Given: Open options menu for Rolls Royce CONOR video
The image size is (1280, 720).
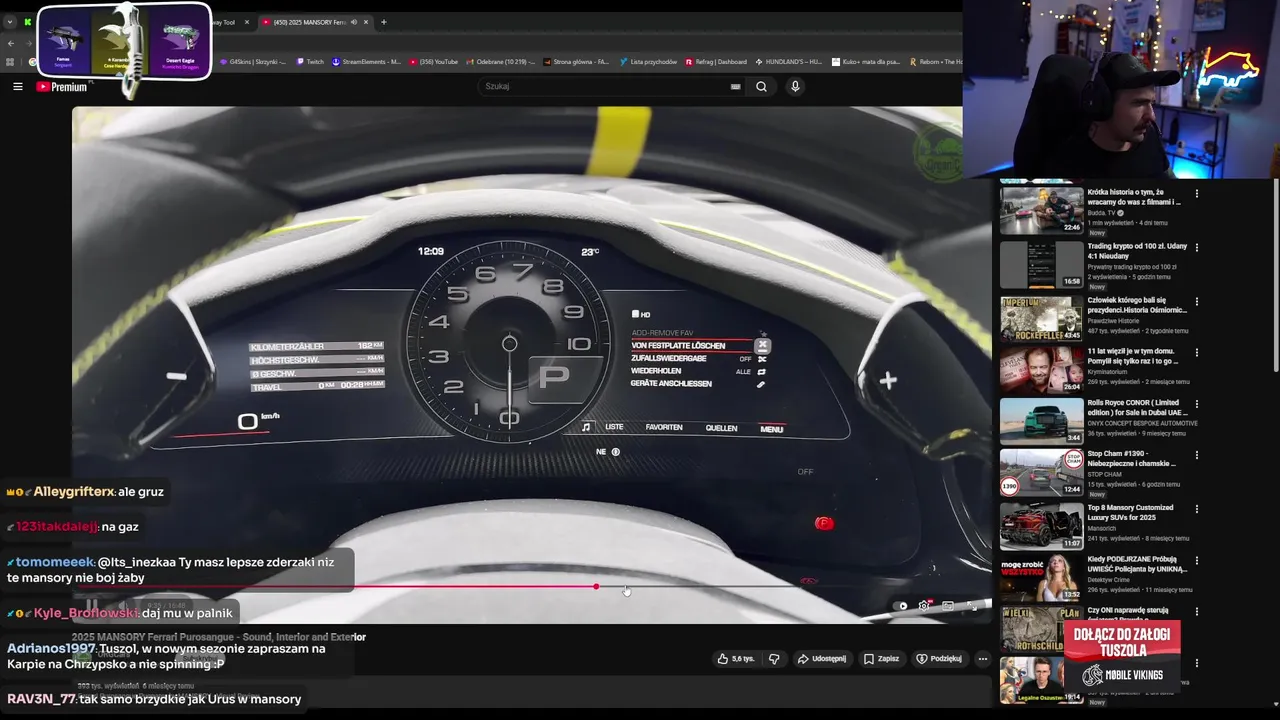Looking at the screenshot, I should [1196, 404].
